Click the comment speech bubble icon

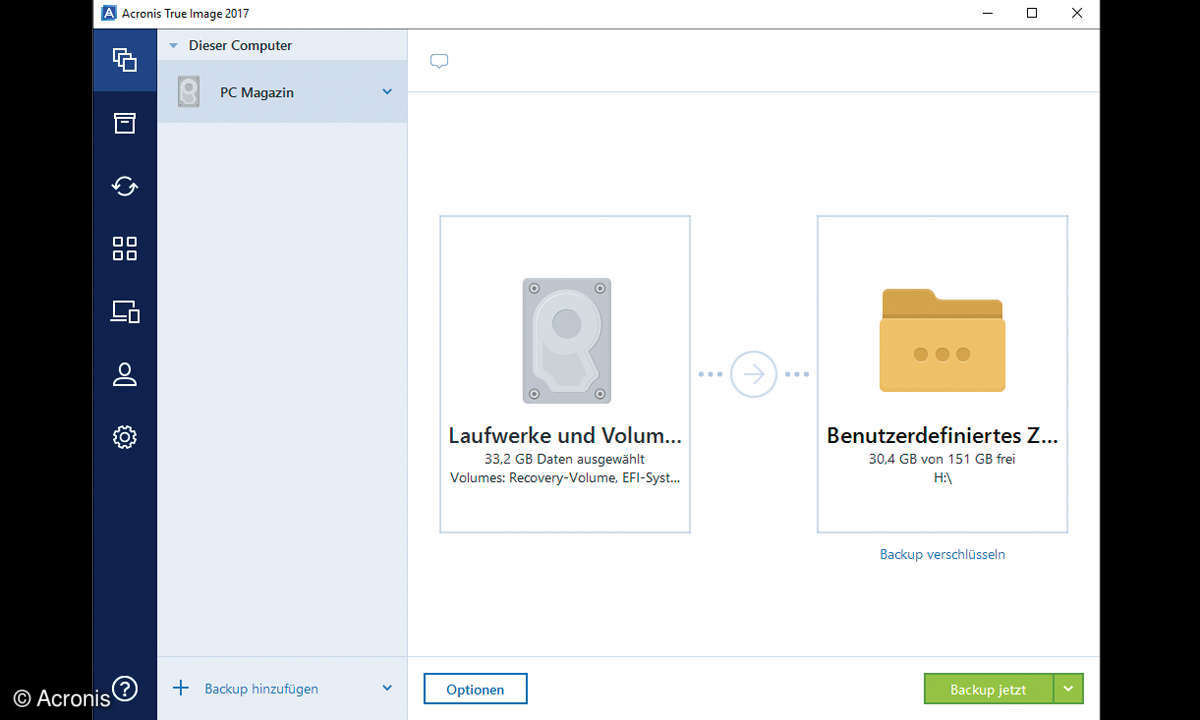[x=439, y=61]
